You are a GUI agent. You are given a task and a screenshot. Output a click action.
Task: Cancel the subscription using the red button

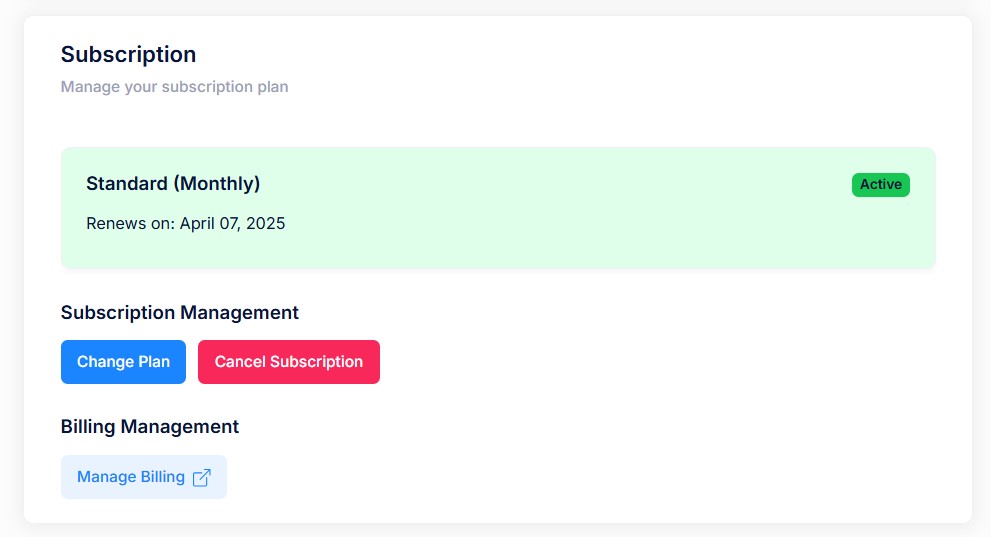click(x=289, y=362)
